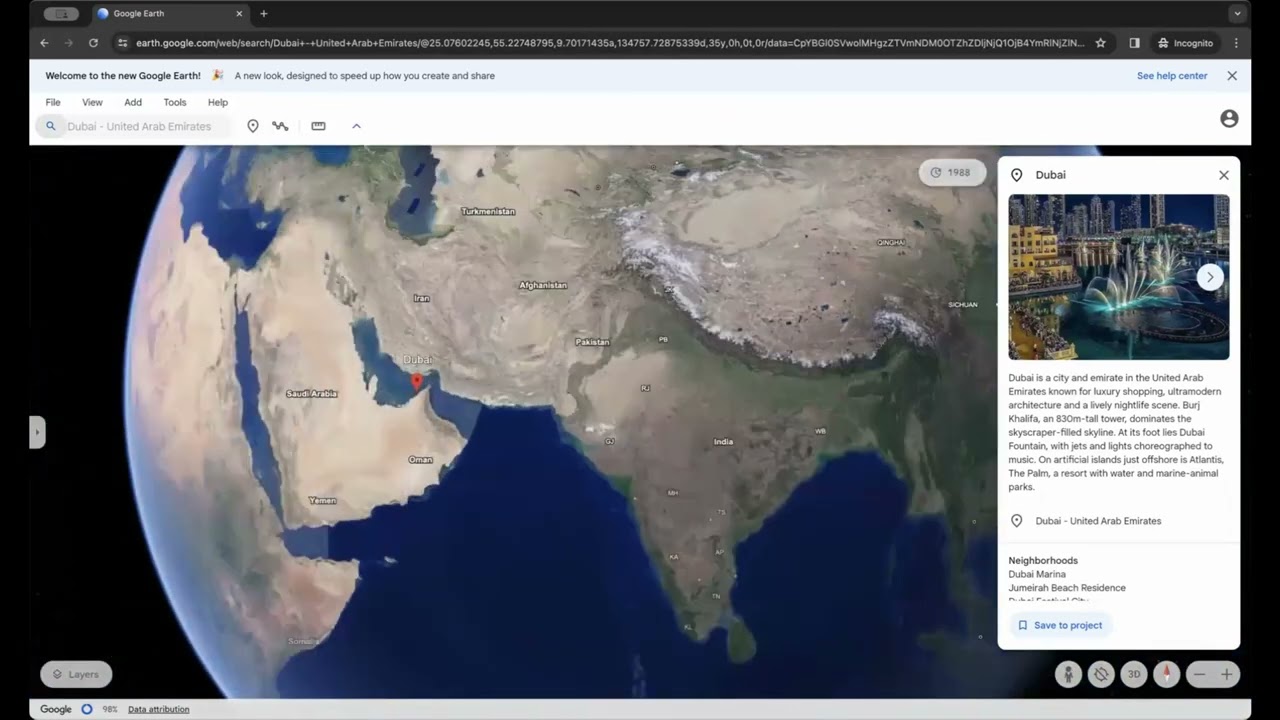Open the measure distance ruler tool
Screen dimensions: 1280x720
(318, 126)
